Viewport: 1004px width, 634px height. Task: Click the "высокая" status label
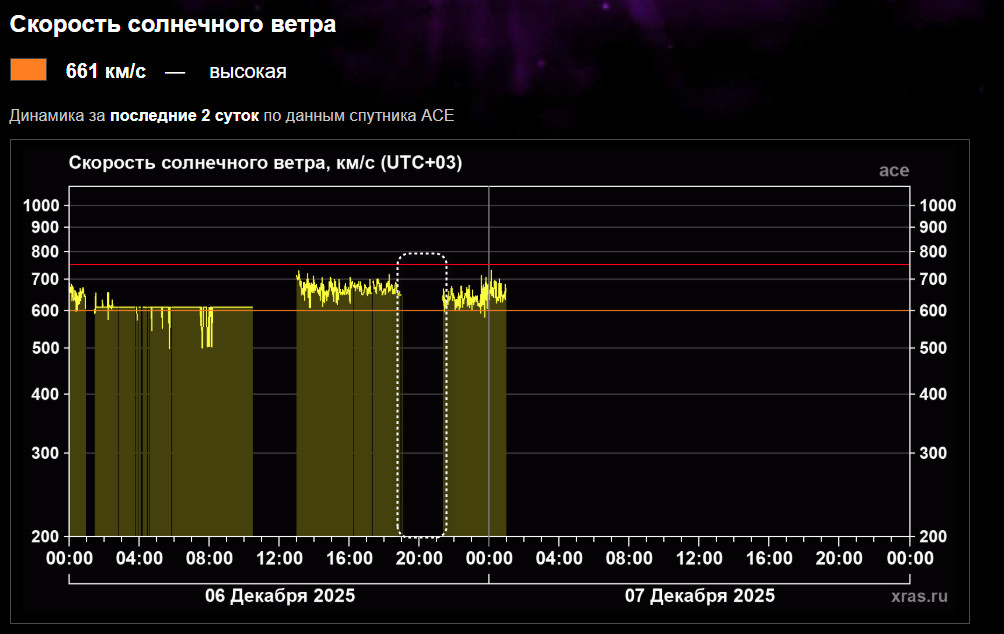click(x=248, y=71)
